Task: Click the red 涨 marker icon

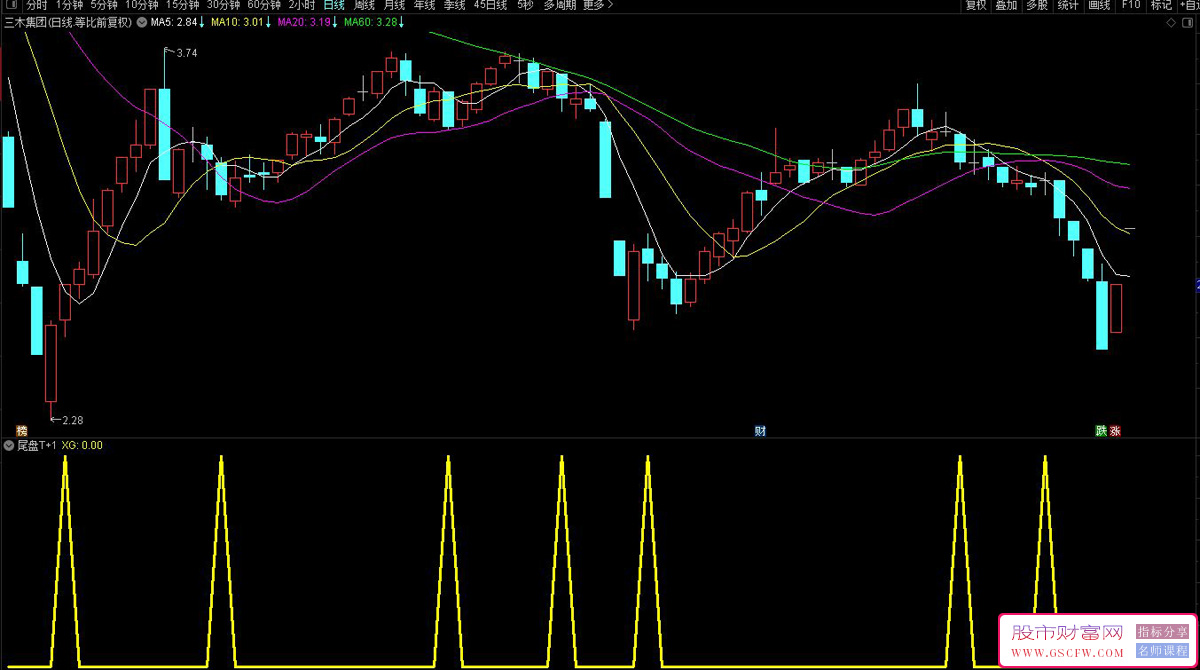Action: click(x=1115, y=431)
